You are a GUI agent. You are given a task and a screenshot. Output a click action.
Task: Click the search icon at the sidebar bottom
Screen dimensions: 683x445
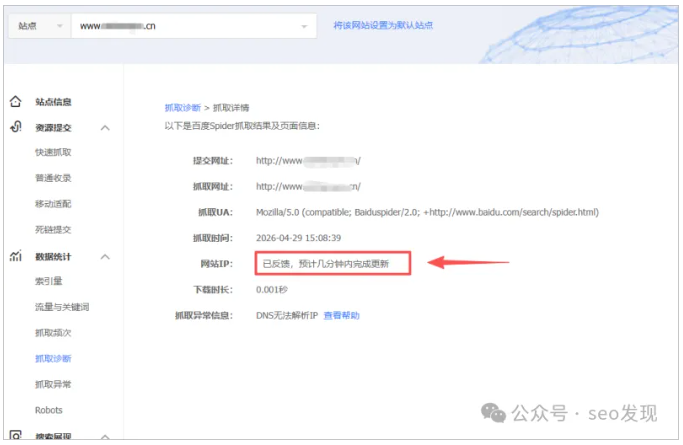(x=16, y=435)
